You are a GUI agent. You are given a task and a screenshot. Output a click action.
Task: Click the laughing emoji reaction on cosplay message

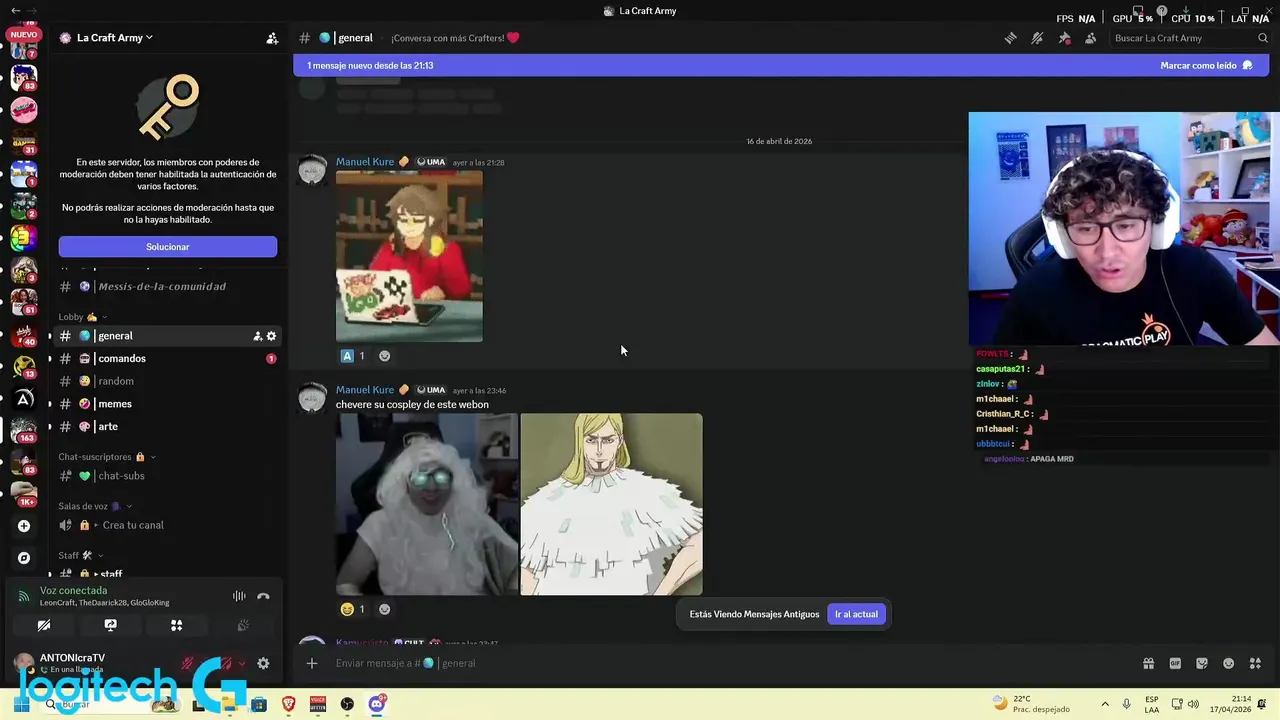coord(353,609)
